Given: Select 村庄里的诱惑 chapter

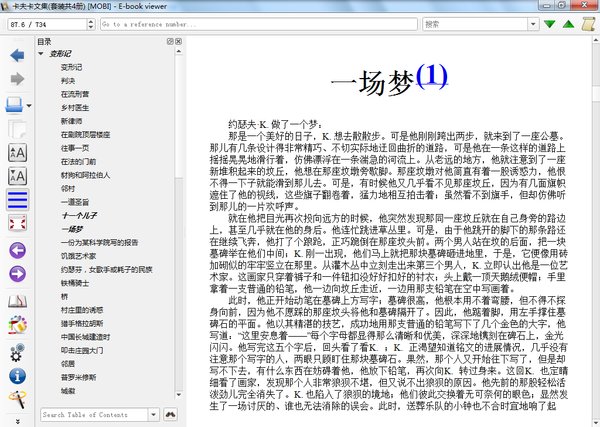Looking at the screenshot, I should point(82,310).
